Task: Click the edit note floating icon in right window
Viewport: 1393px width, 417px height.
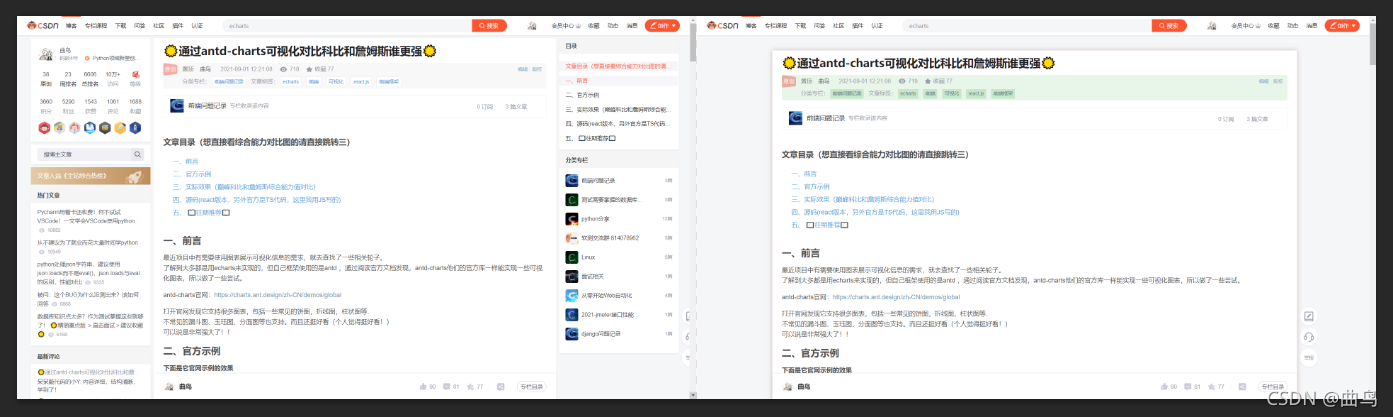Action: [x=1309, y=316]
